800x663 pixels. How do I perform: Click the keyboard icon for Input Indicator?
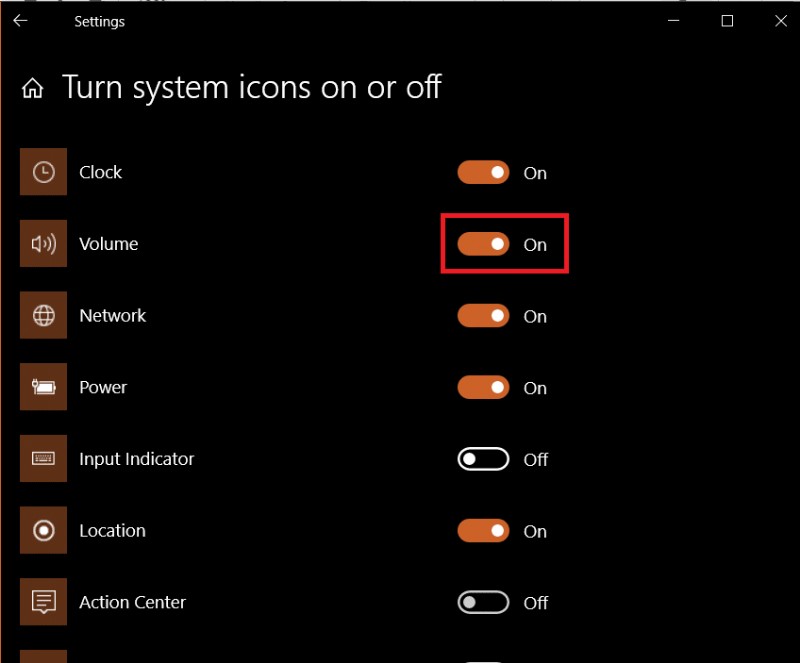click(43, 459)
